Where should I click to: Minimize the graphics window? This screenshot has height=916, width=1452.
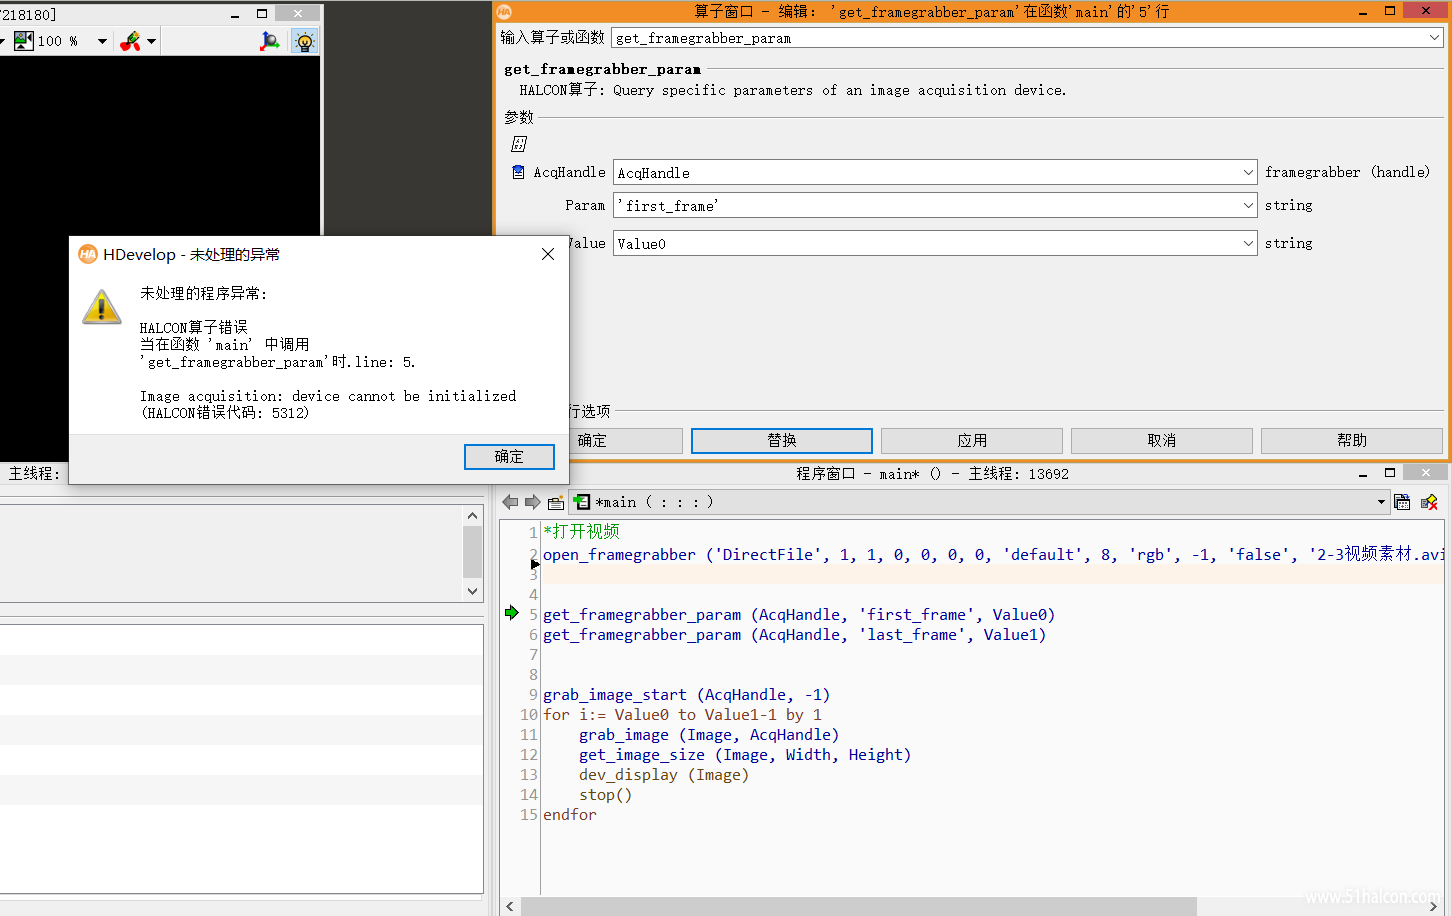coord(235,14)
